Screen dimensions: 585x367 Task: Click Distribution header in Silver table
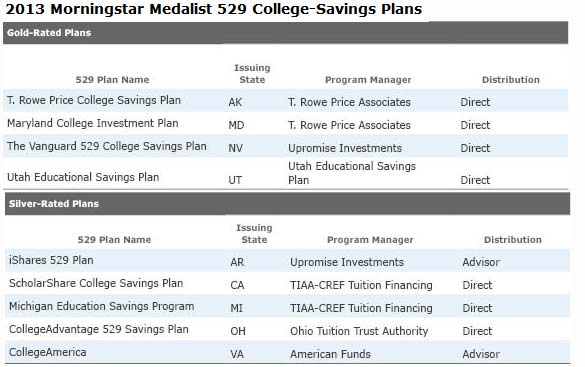tap(513, 240)
